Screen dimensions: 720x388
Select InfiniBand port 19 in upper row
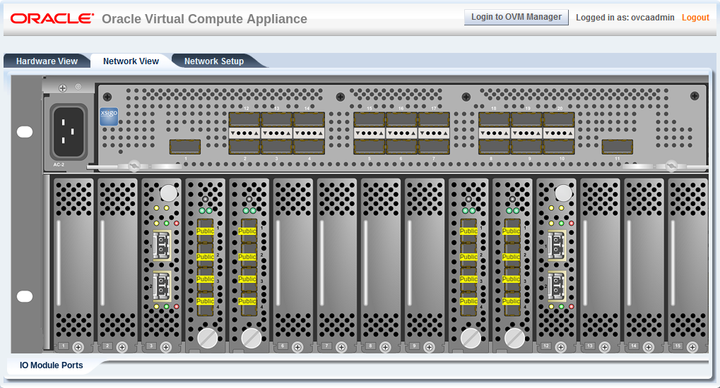[527, 119]
